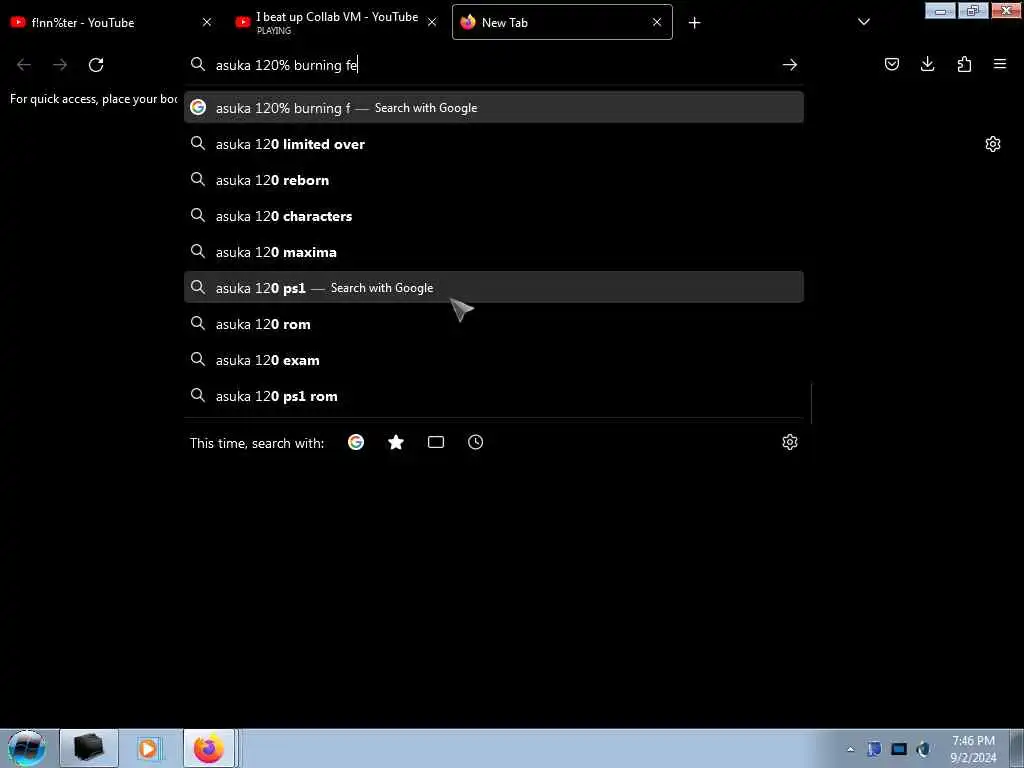
Task: Pick suggestion "asuka 120 ps1 rom"
Action: click(494, 396)
